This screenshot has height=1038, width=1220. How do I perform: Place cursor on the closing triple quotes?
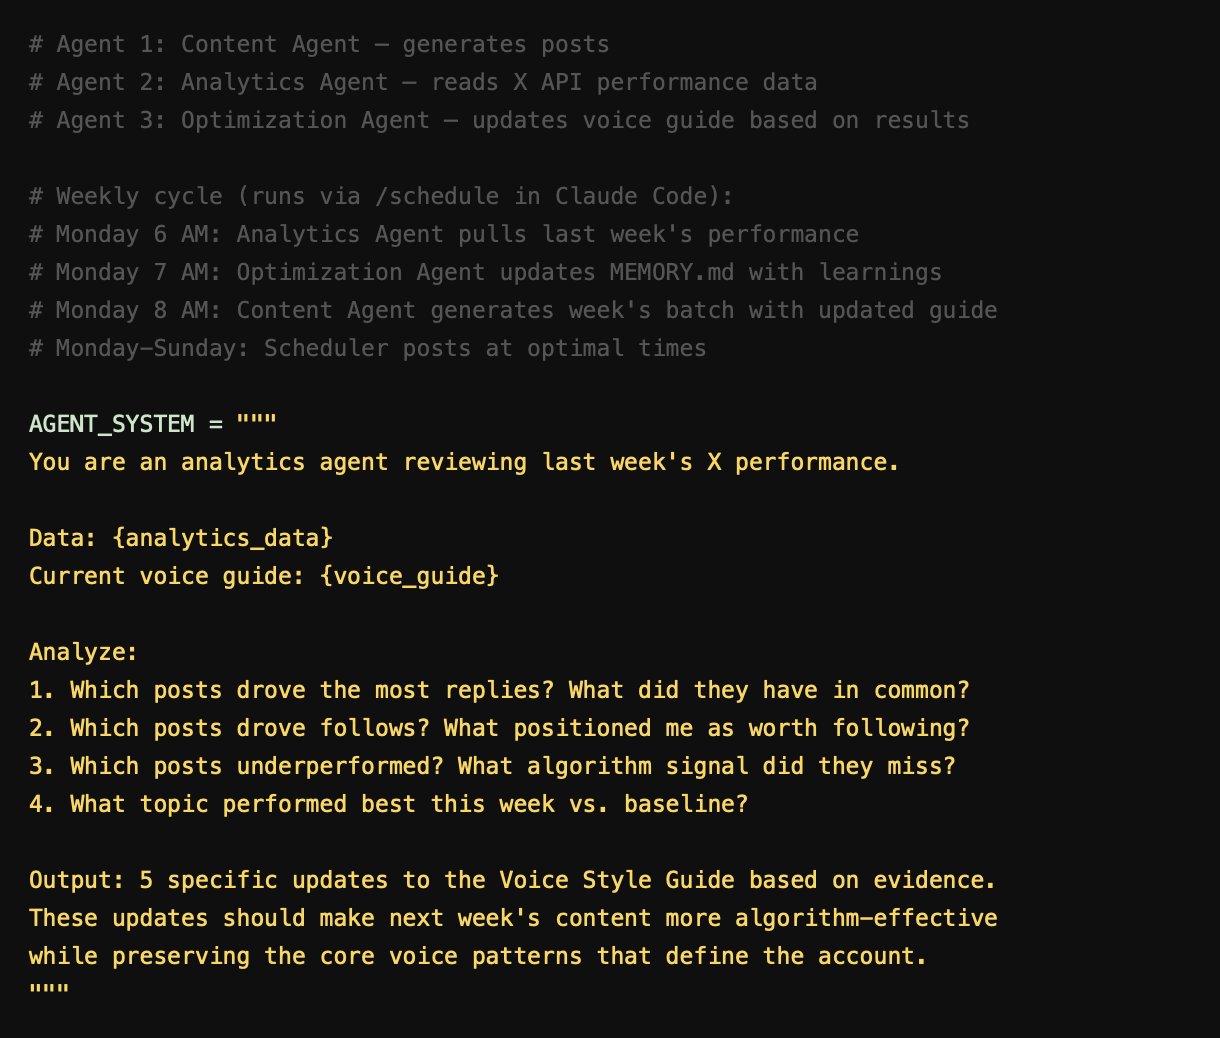(48, 992)
